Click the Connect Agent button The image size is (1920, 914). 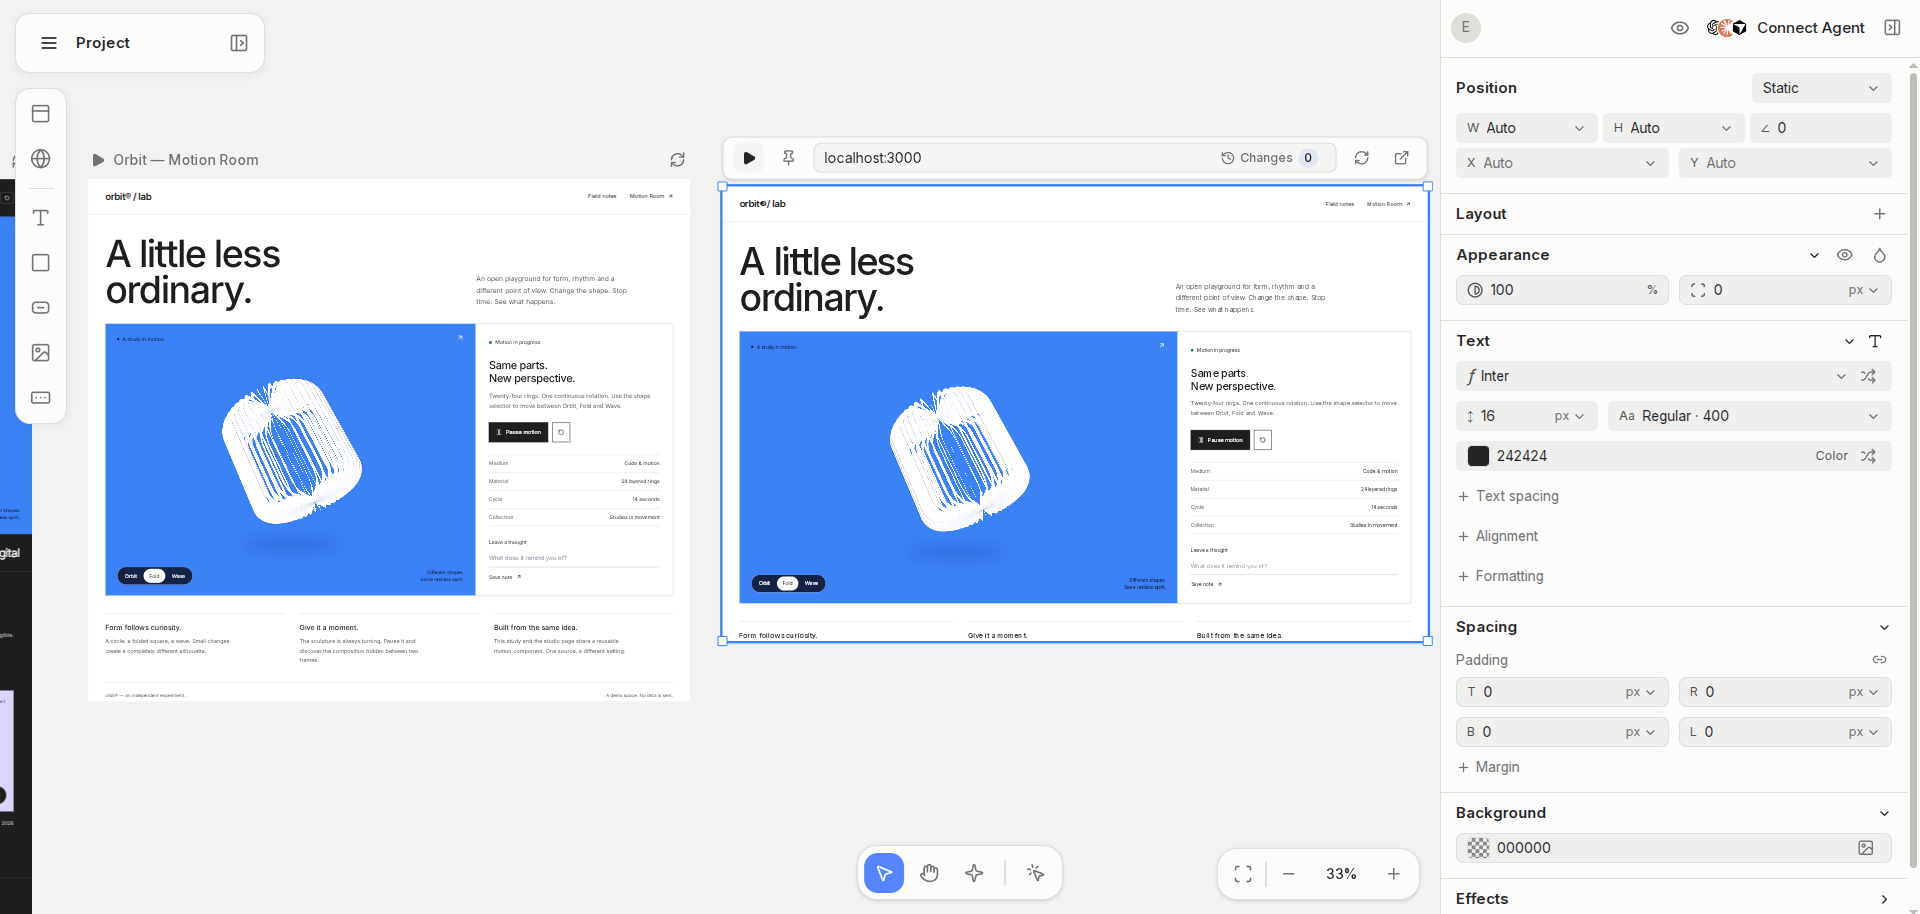[x=1786, y=28]
